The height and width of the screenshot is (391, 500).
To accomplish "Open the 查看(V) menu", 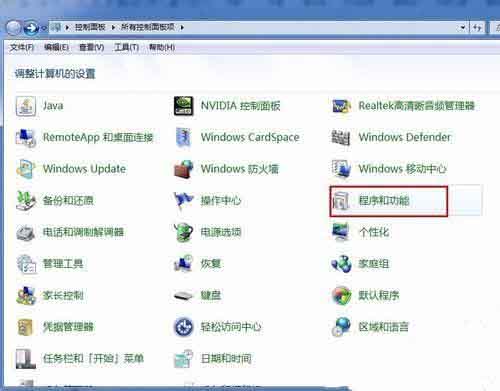I will click(x=91, y=47).
